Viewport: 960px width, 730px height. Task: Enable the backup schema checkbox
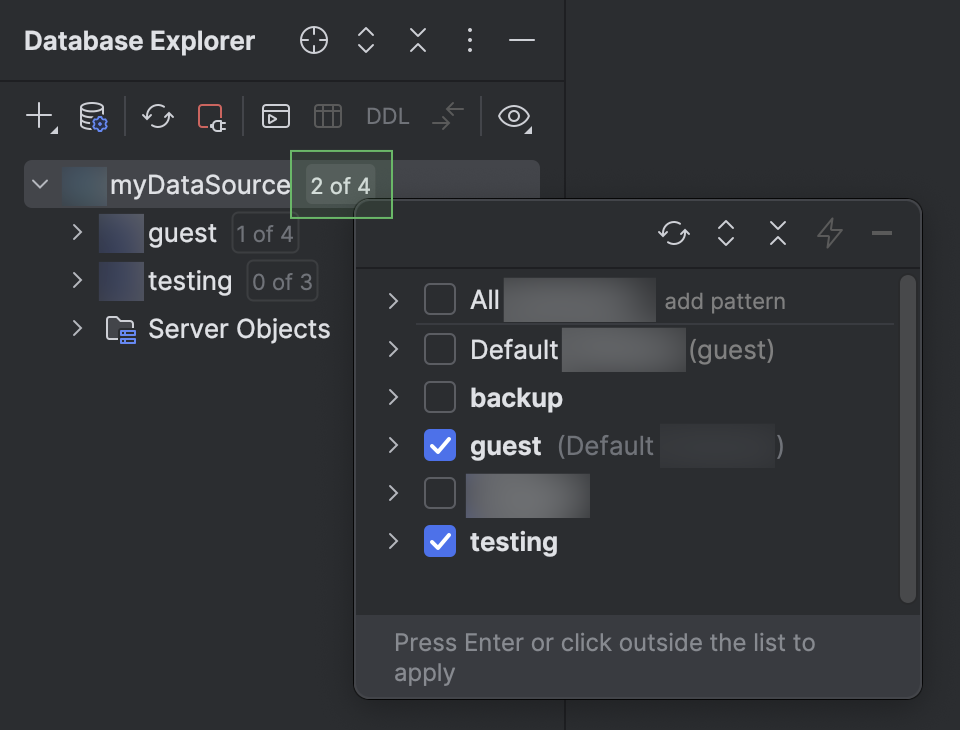point(439,397)
